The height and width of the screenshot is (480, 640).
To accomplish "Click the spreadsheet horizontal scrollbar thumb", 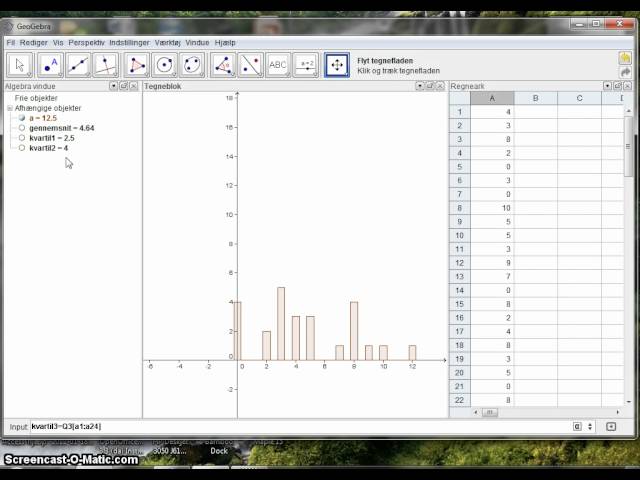I will tap(489, 412).
